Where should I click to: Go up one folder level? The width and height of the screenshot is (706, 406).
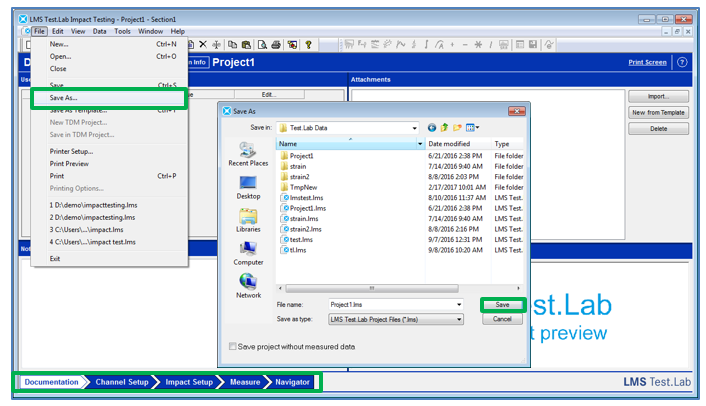(444, 128)
